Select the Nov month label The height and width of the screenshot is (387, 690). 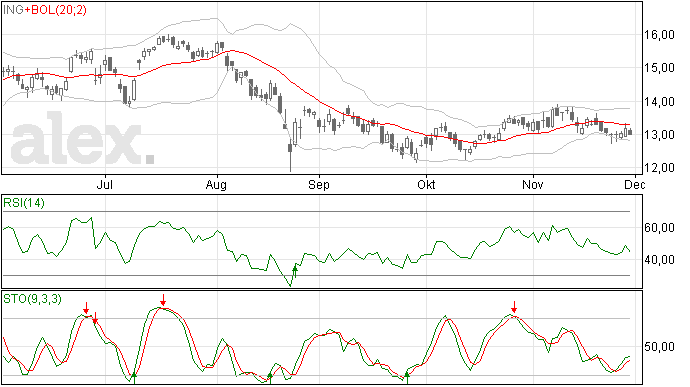click(x=533, y=184)
